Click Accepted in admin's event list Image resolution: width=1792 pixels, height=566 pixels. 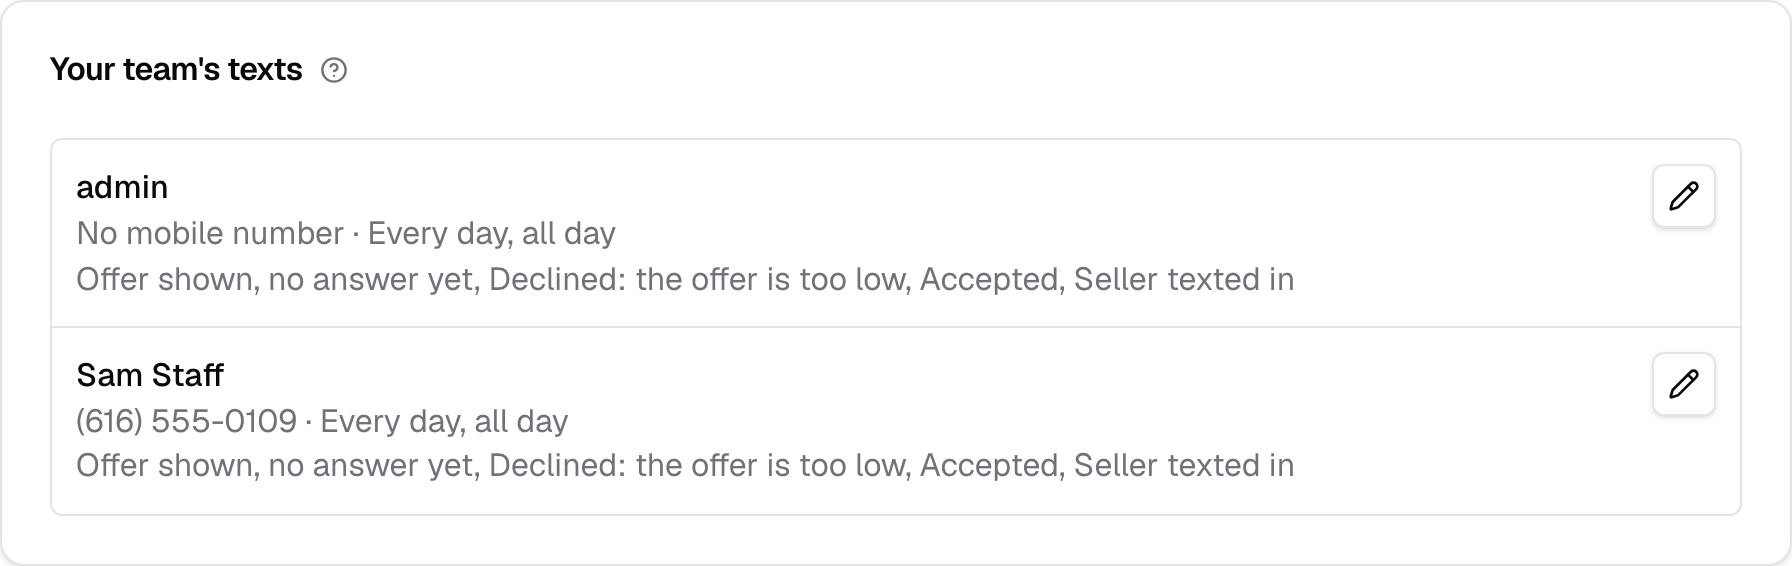990,279
